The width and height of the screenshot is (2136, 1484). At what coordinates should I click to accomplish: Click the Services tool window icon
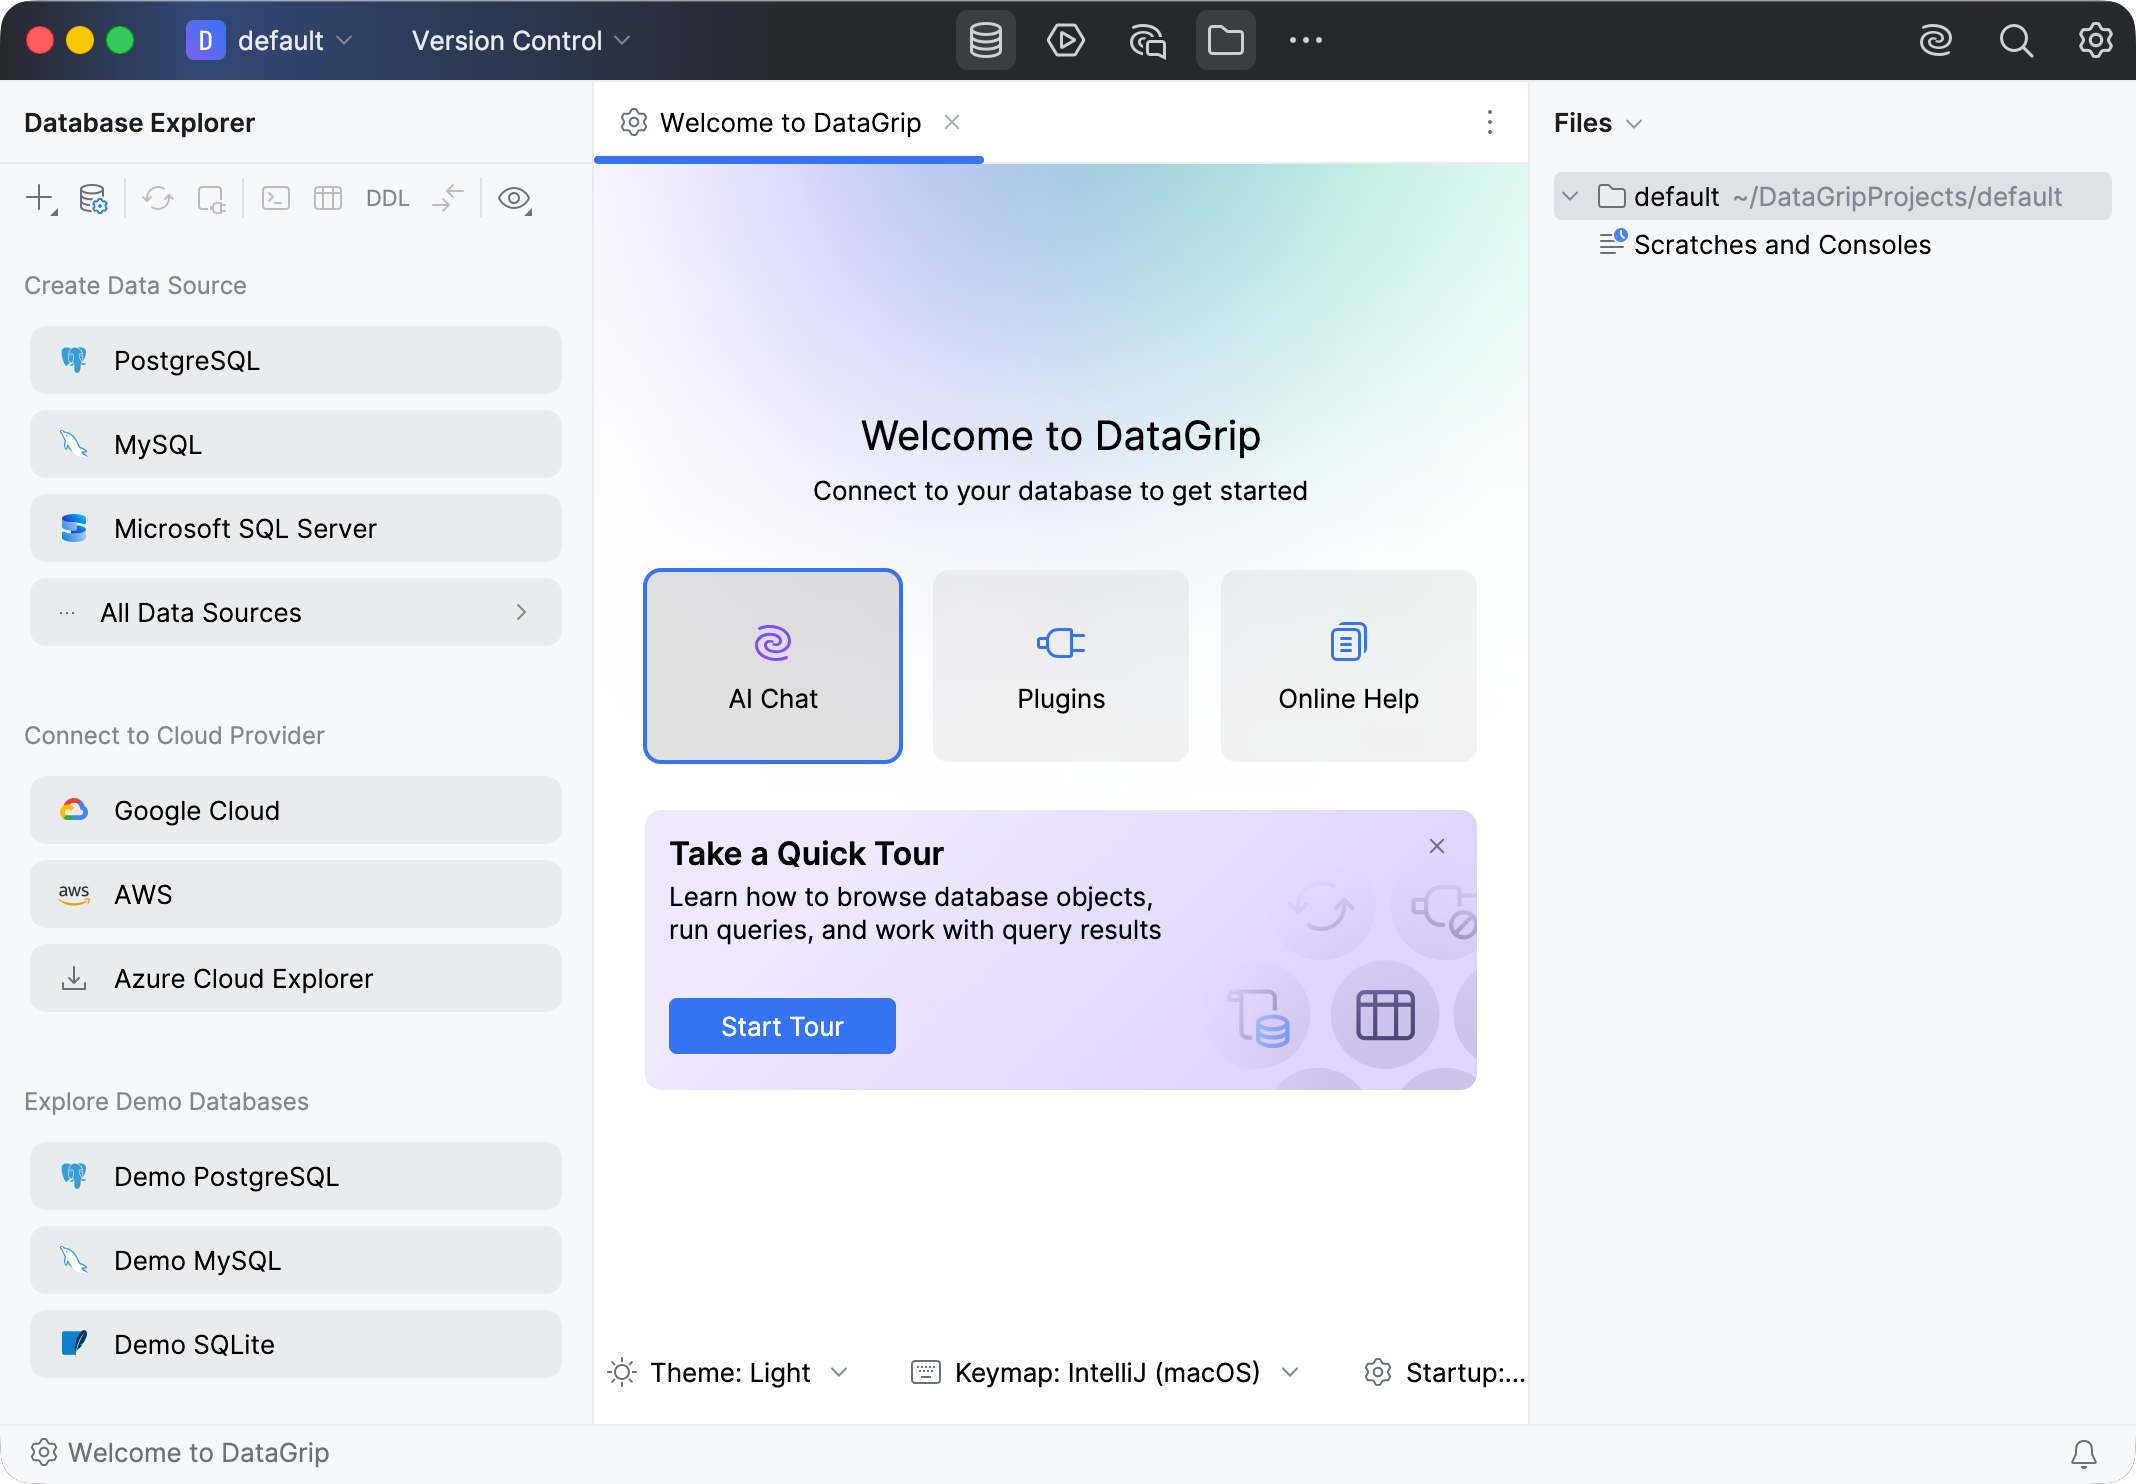[1065, 41]
